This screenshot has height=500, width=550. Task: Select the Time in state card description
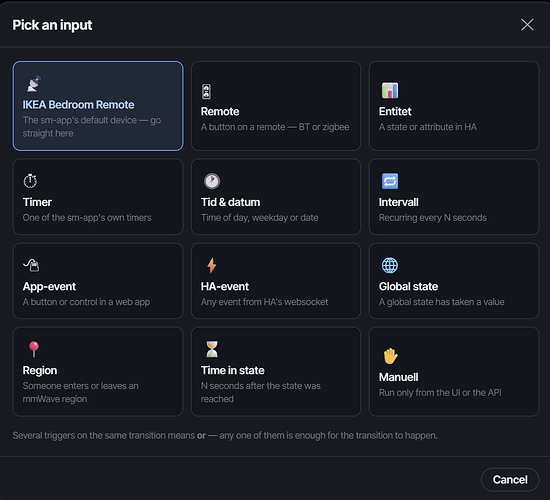coord(261,392)
